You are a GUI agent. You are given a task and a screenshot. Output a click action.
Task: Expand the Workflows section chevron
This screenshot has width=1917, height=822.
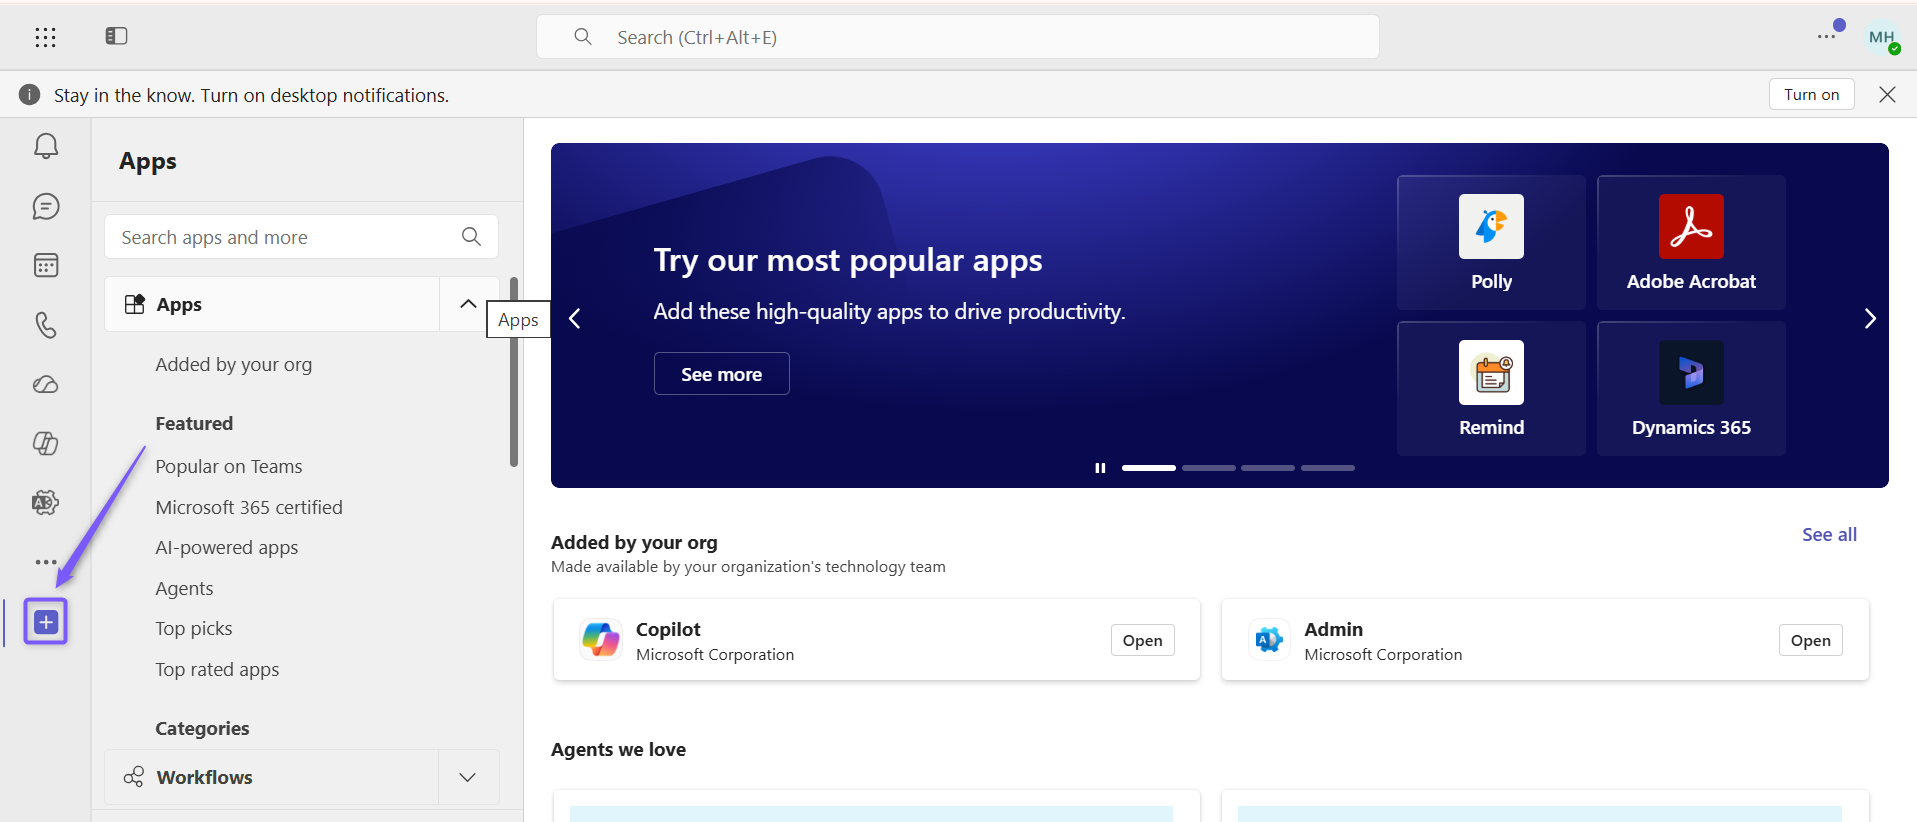pos(467,777)
